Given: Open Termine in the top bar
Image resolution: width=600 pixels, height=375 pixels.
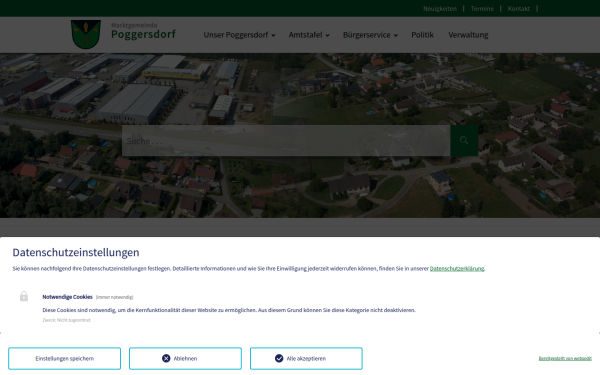Looking at the screenshot, I should coord(482,8).
